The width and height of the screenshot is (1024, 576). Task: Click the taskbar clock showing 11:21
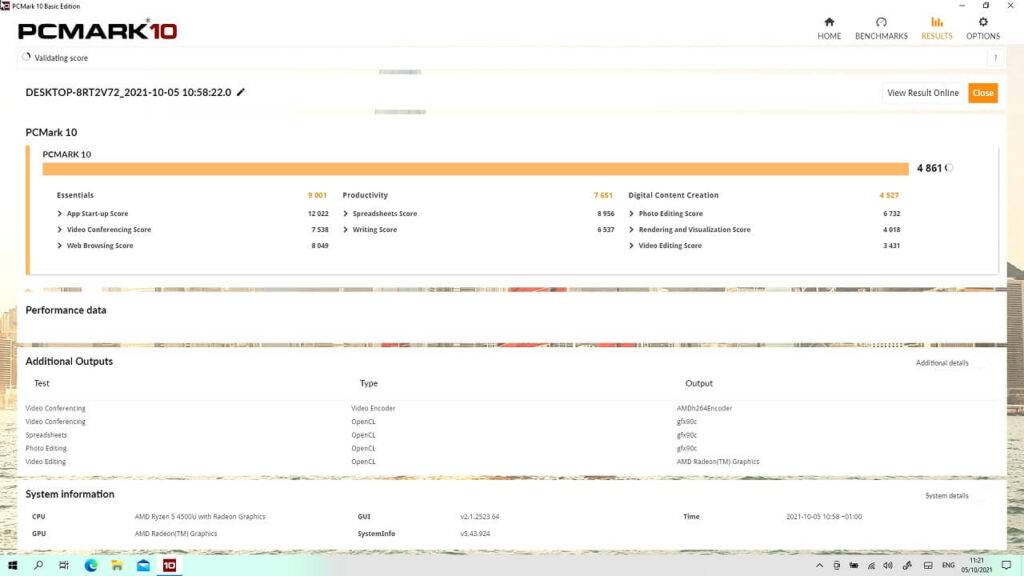[x=976, y=566]
